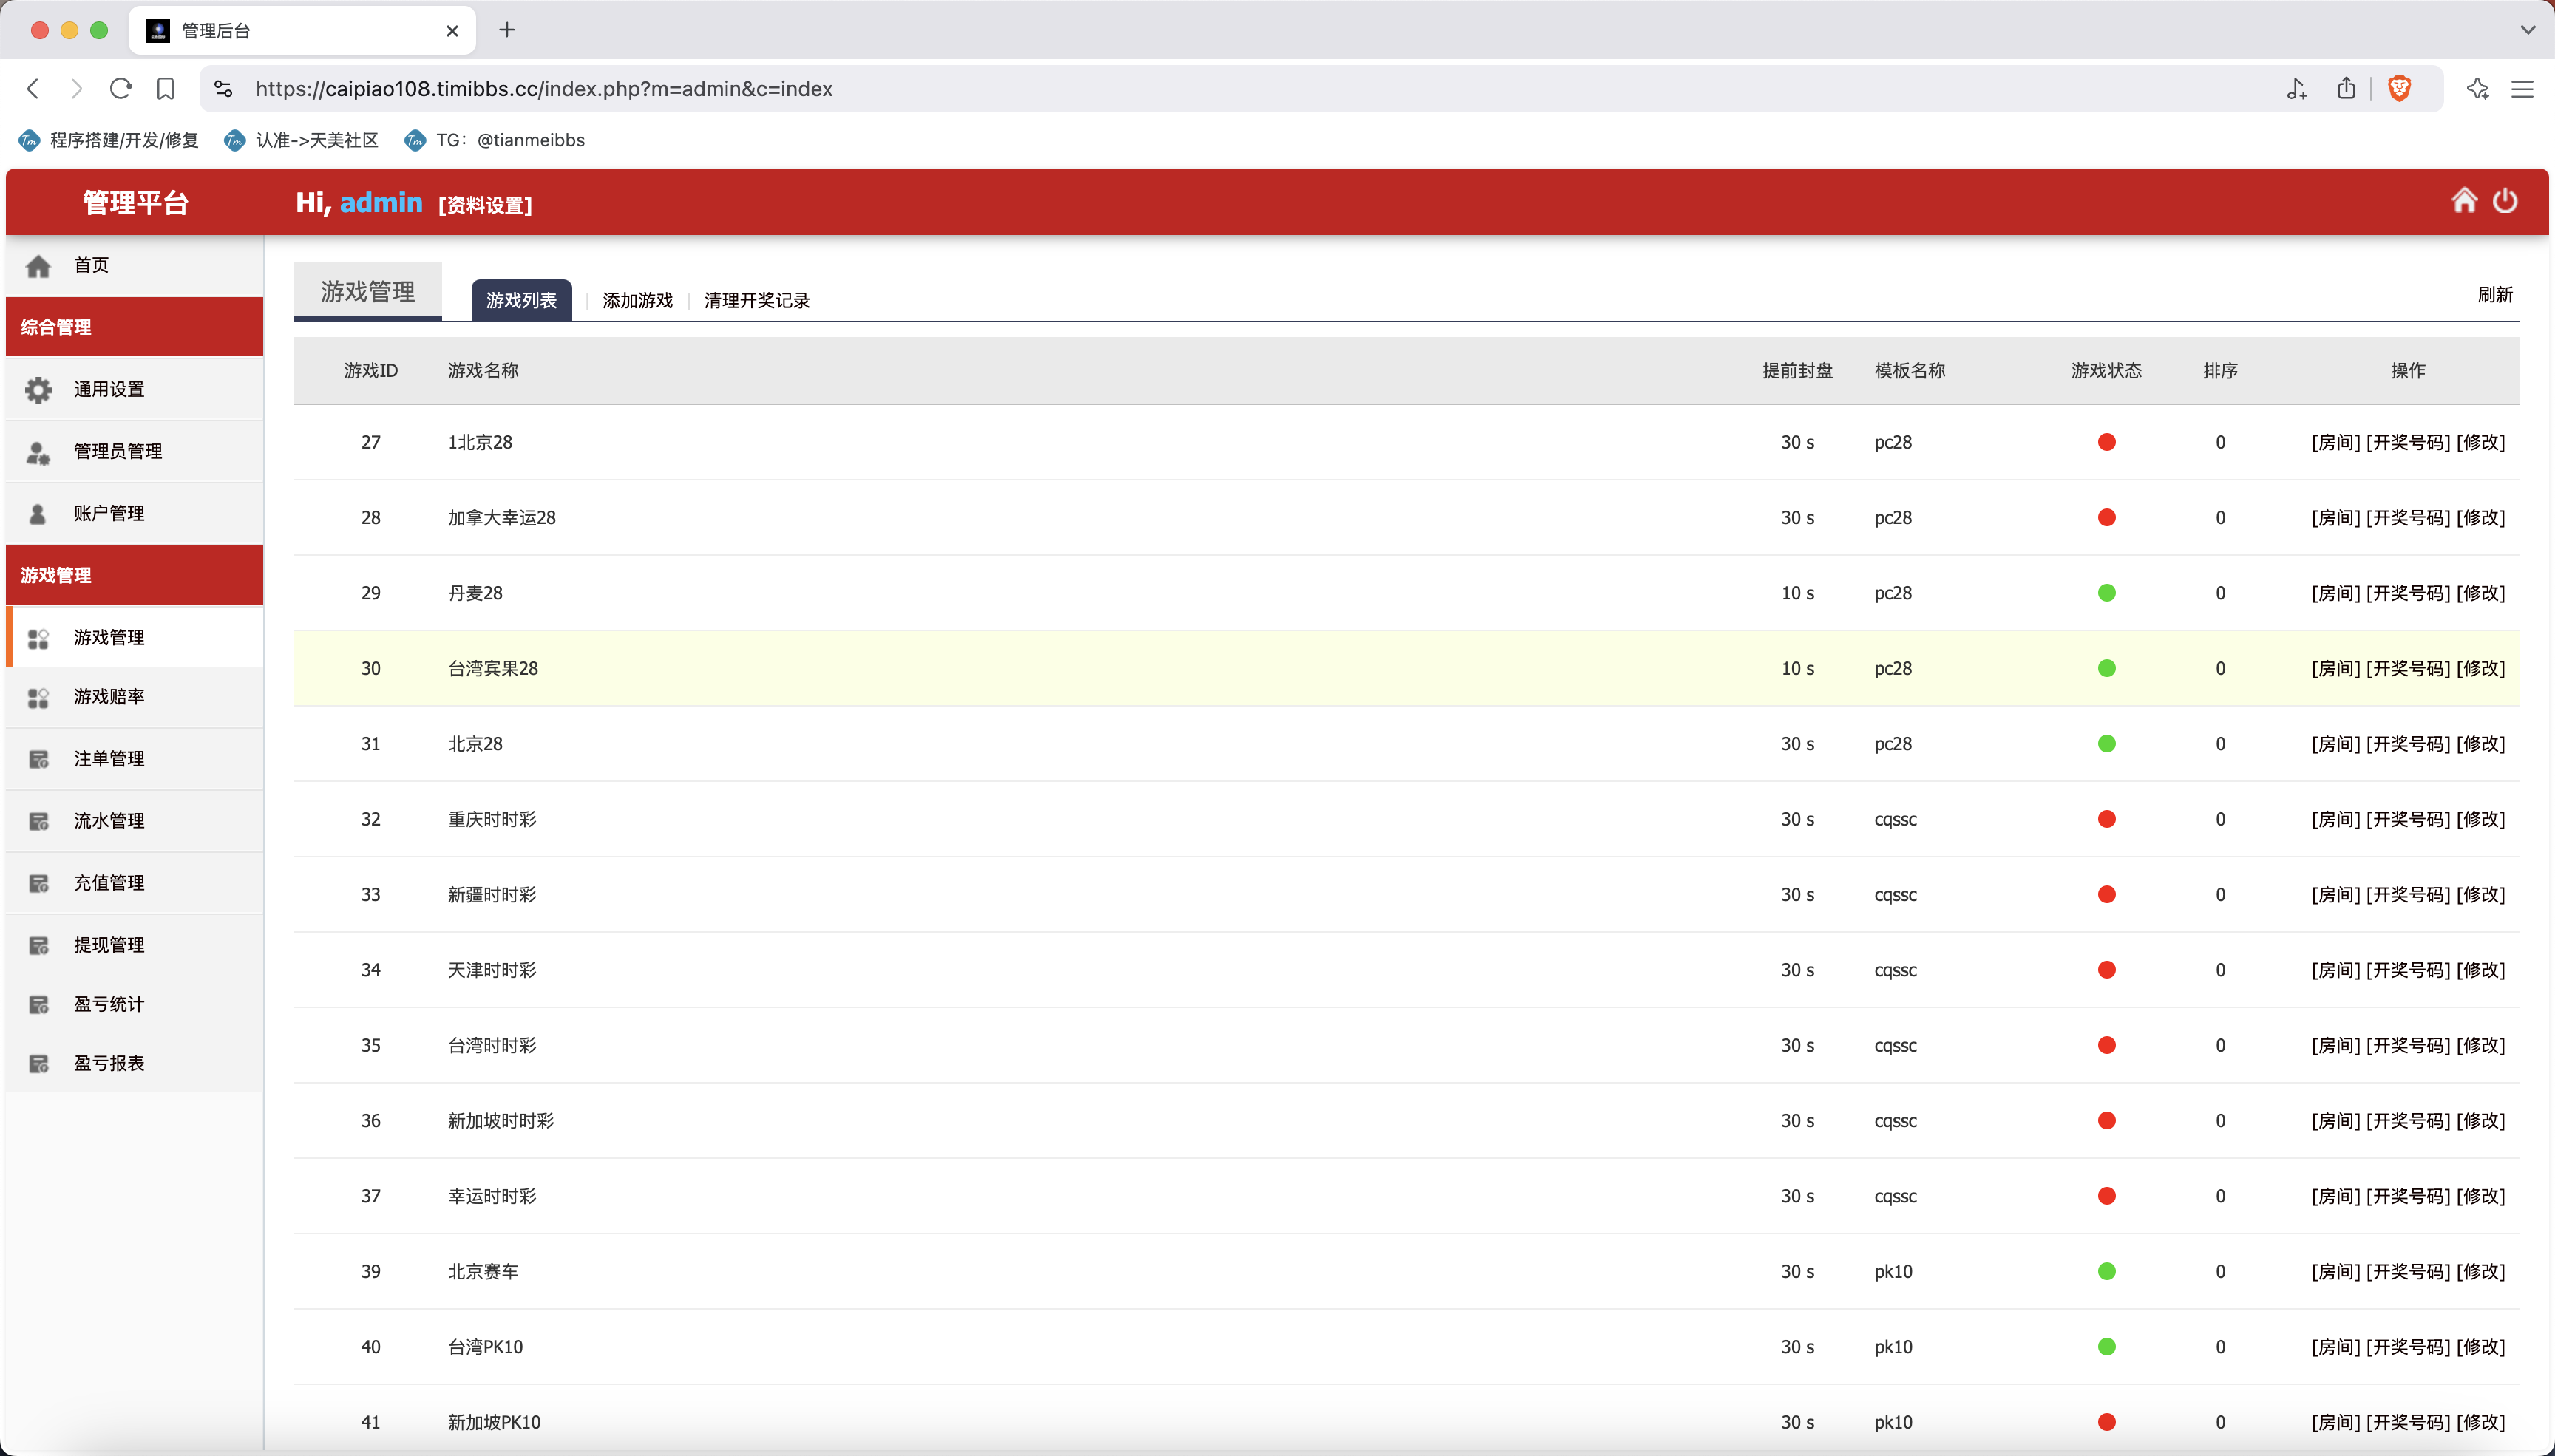Click the 充值管理 sidebar icon
This screenshot has height=1456, width=2555.
38,883
